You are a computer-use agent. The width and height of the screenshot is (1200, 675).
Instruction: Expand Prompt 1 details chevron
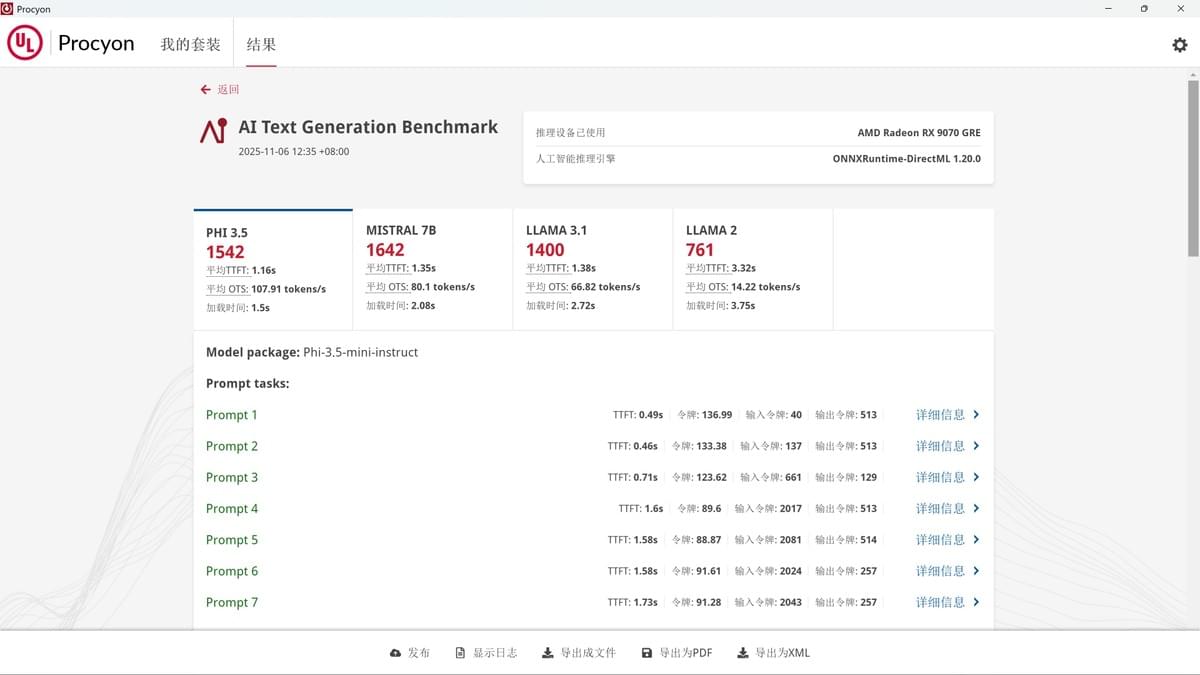[976, 415]
